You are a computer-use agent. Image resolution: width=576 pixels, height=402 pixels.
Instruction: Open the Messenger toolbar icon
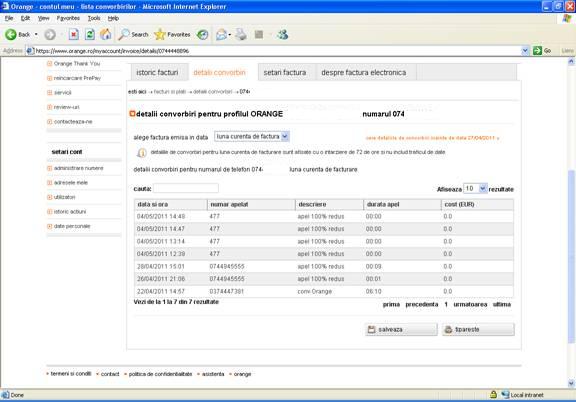click(x=283, y=35)
